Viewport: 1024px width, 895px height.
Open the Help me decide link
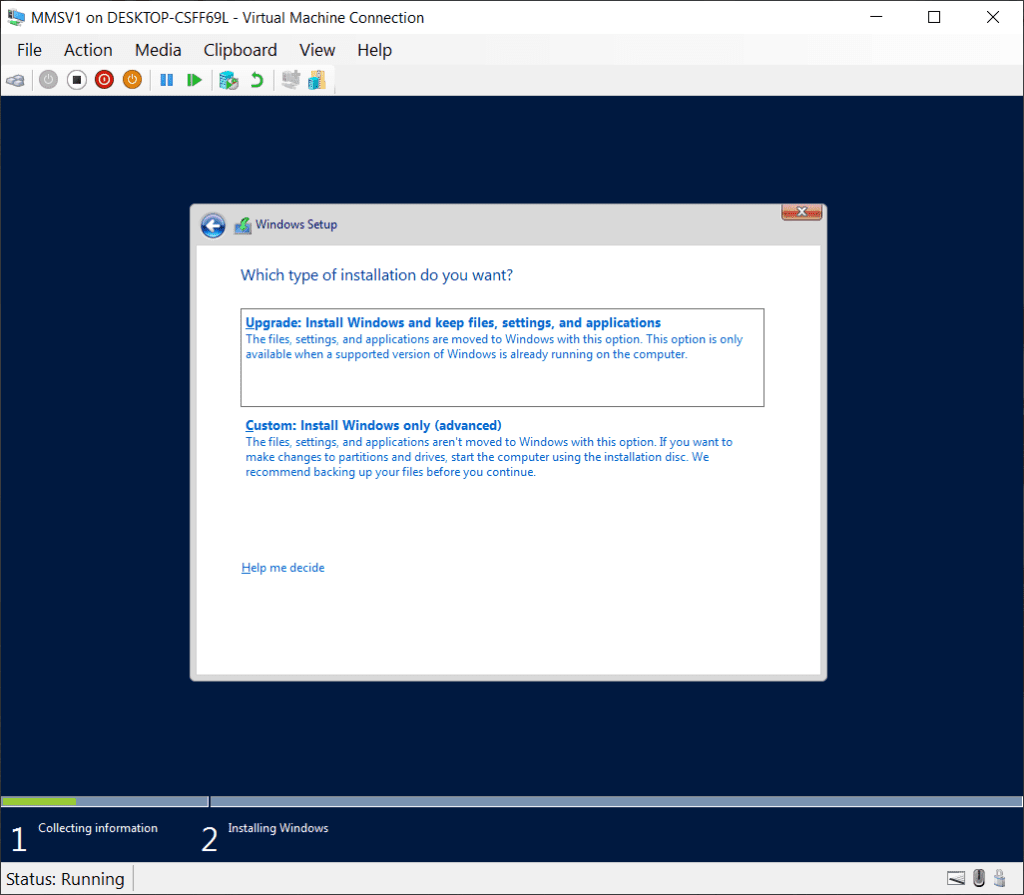(283, 568)
